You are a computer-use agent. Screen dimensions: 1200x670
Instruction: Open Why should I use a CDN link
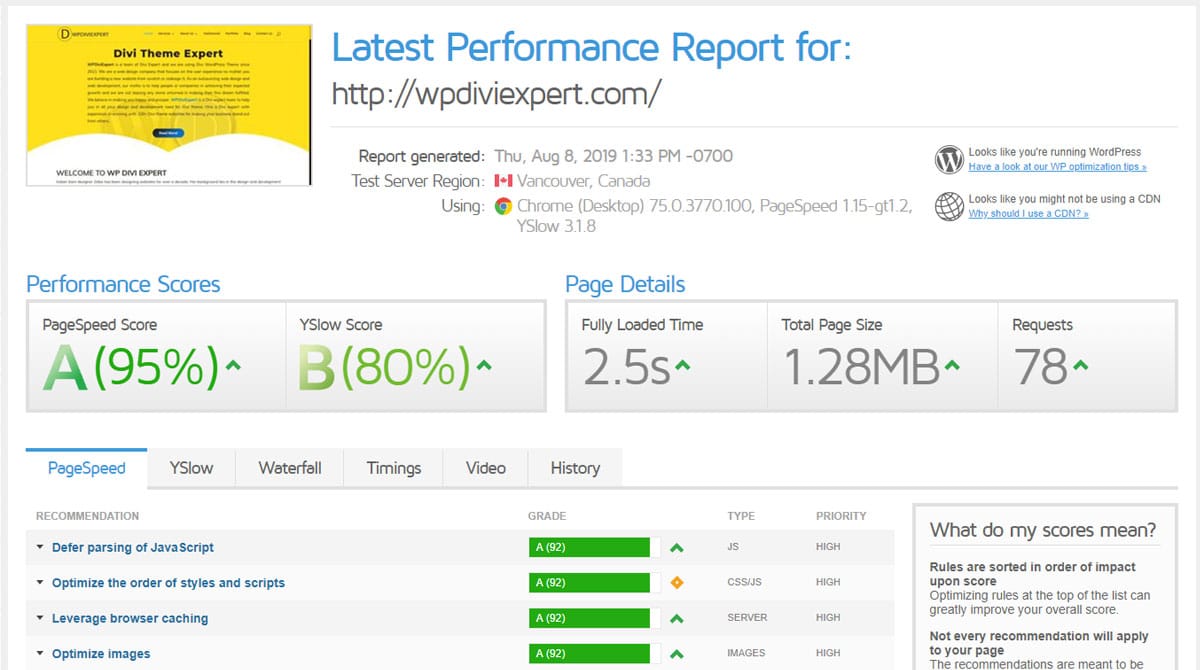pos(1028,214)
